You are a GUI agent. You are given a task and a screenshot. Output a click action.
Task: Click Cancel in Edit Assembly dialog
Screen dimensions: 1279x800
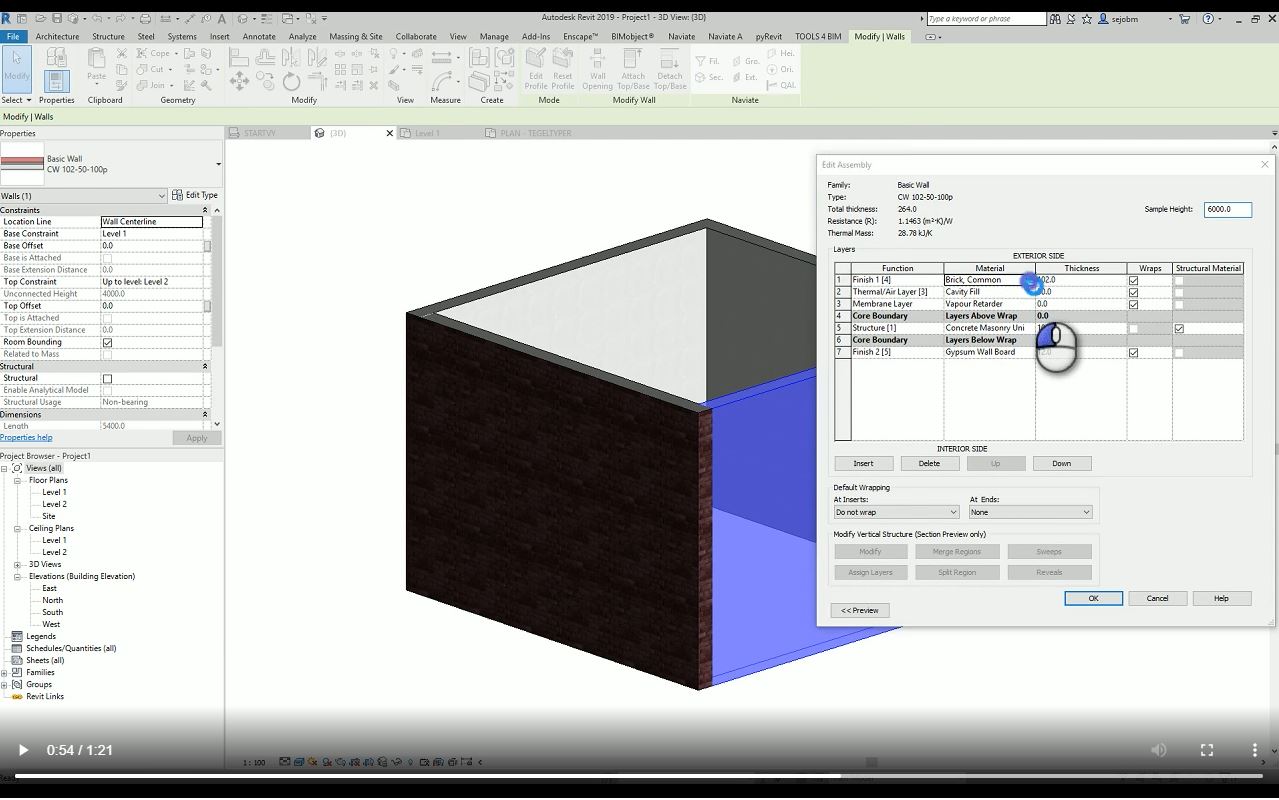1157,598
